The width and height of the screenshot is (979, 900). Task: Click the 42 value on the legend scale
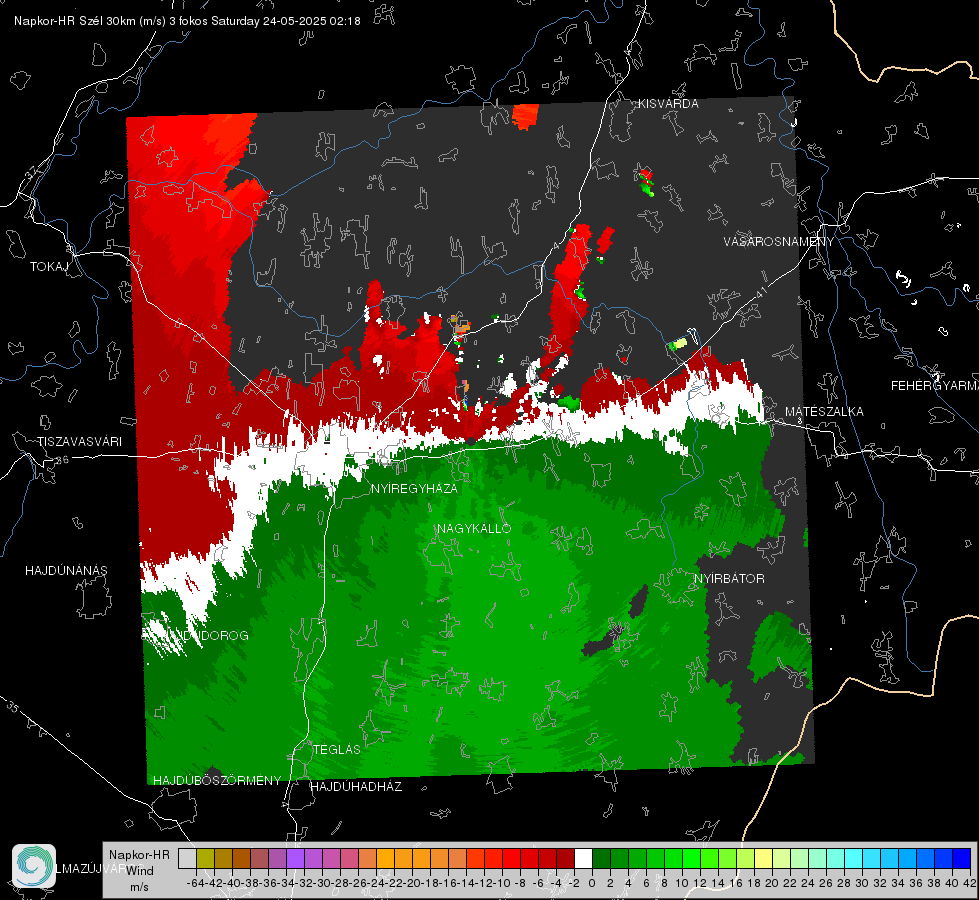click(970, 883)
